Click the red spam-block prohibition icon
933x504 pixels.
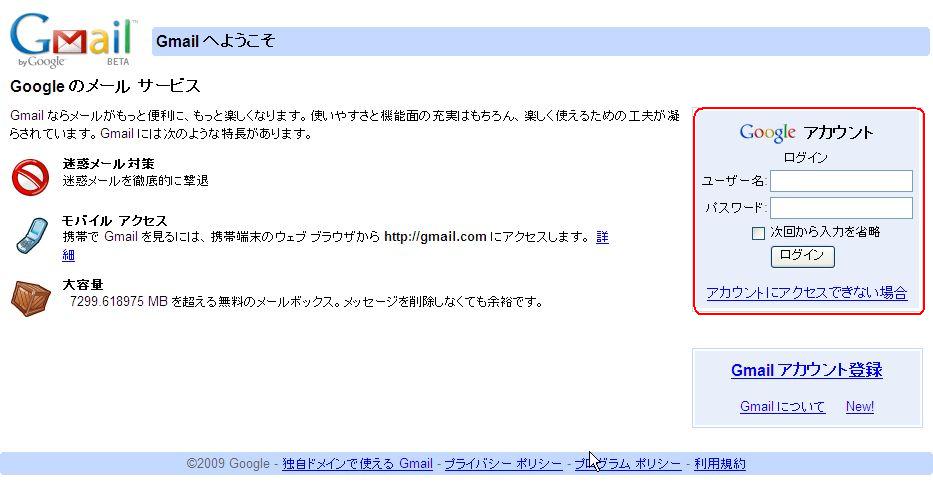click(x=30, y=177)
